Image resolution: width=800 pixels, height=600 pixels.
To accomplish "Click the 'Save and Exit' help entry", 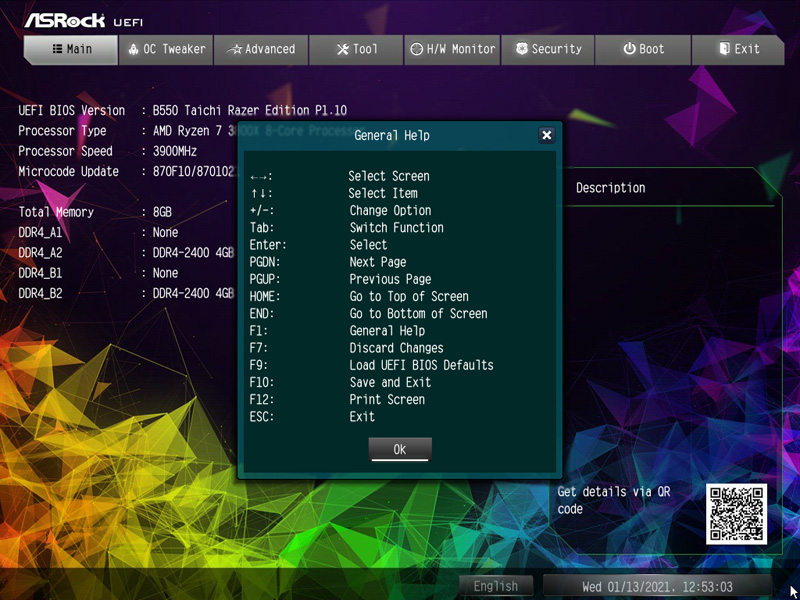I will tap(390, 383).
